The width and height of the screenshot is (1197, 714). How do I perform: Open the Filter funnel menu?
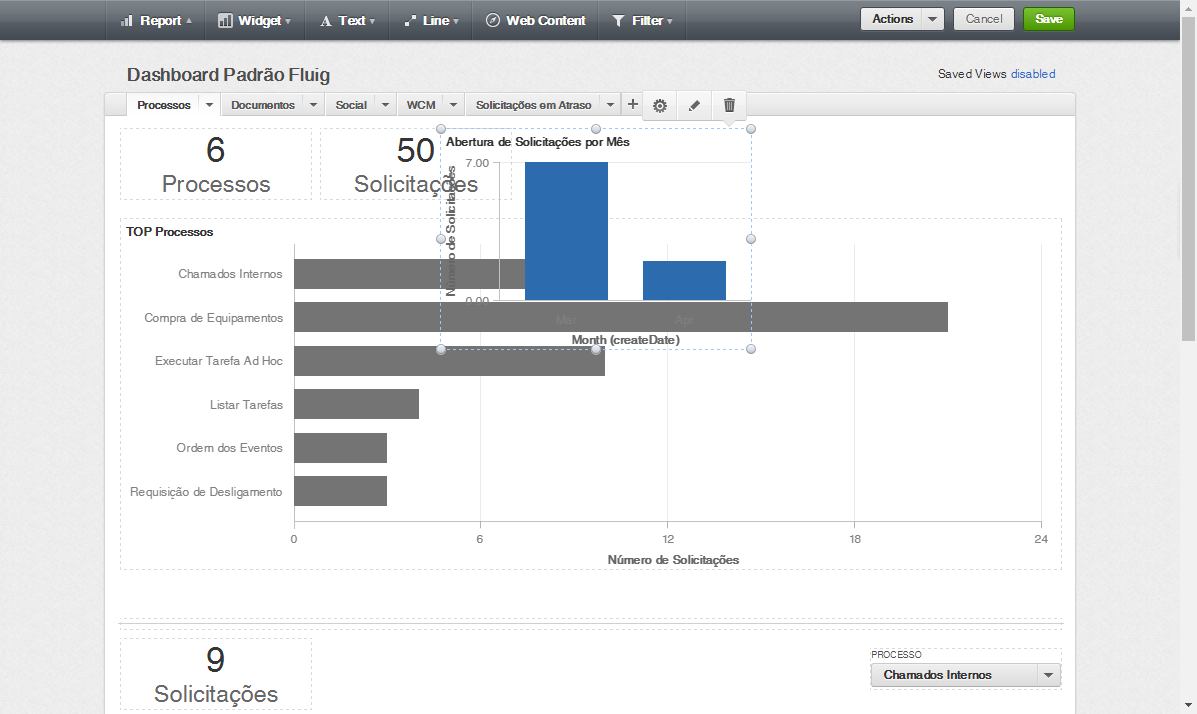tap(641, 20)
